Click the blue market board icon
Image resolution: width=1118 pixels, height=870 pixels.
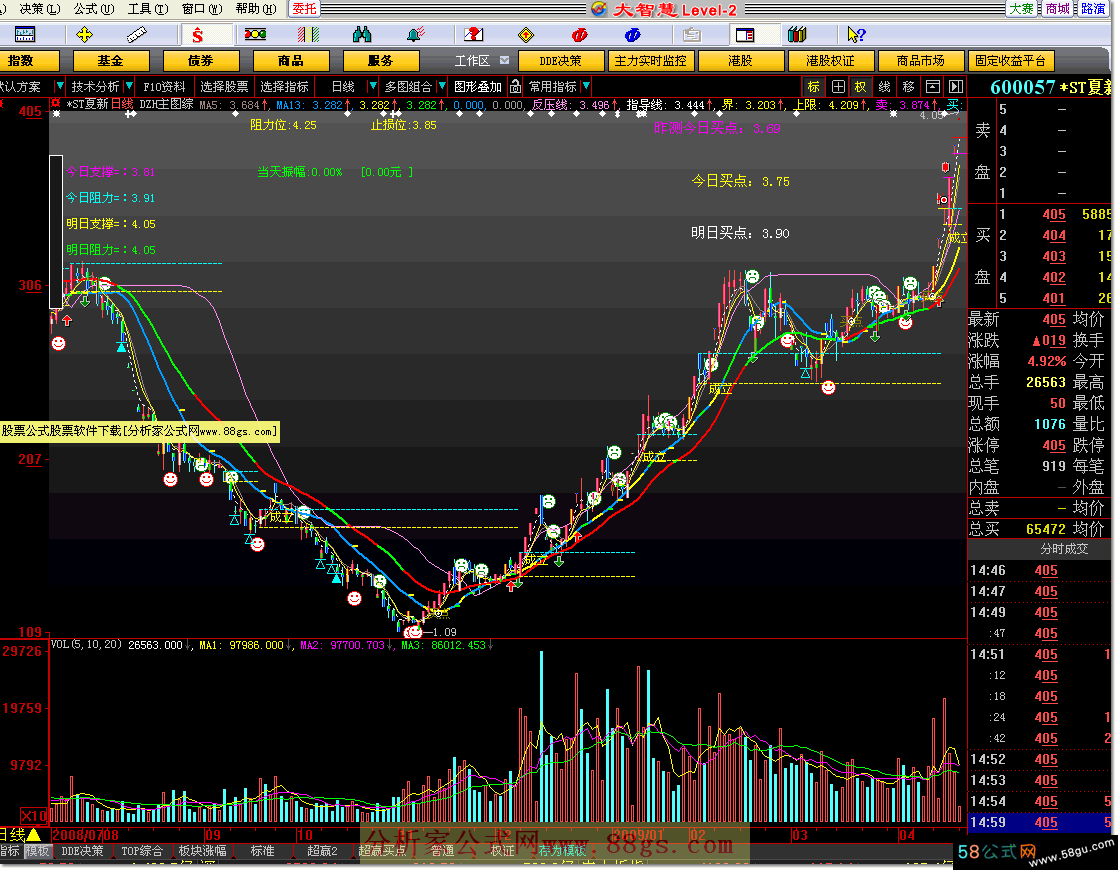click(x=25, y=34)
